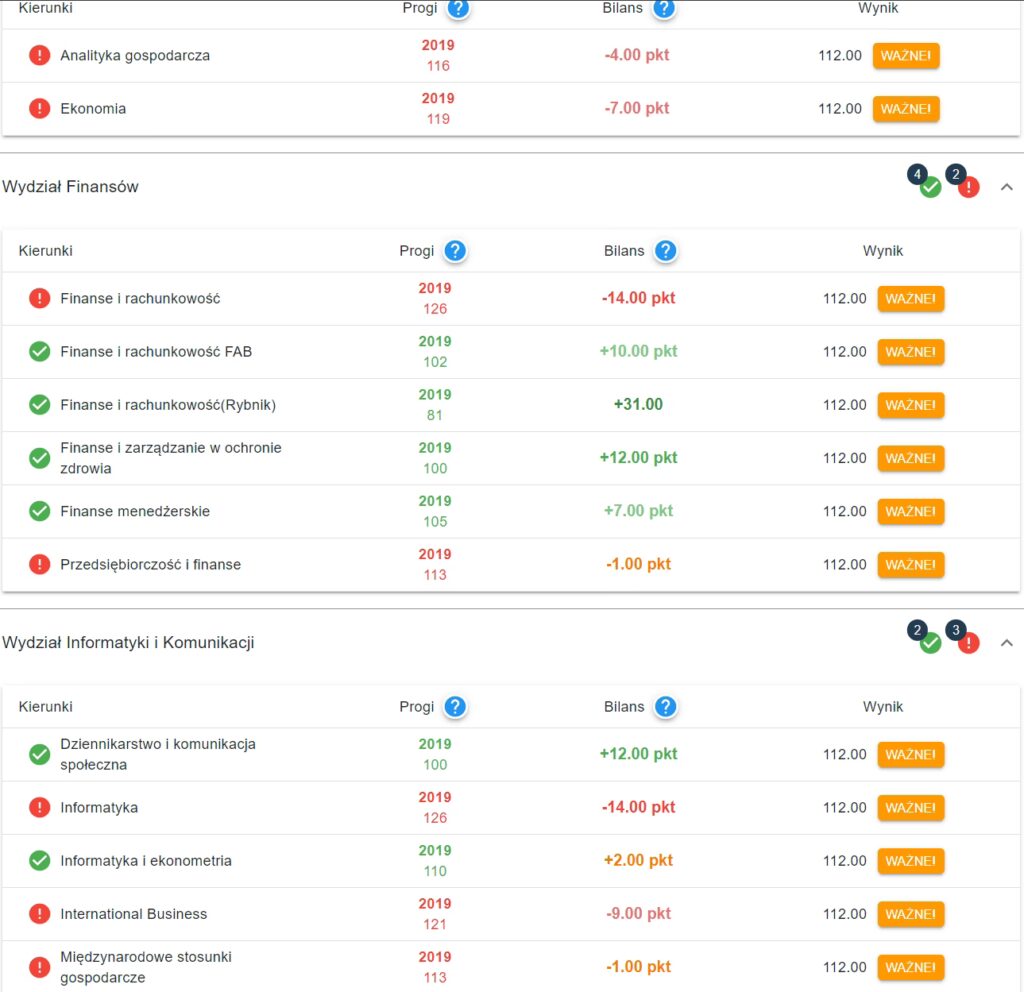Collapse the Wydział Finansów section
The width and height of the screenshot is (1024, 992).
1006,187
